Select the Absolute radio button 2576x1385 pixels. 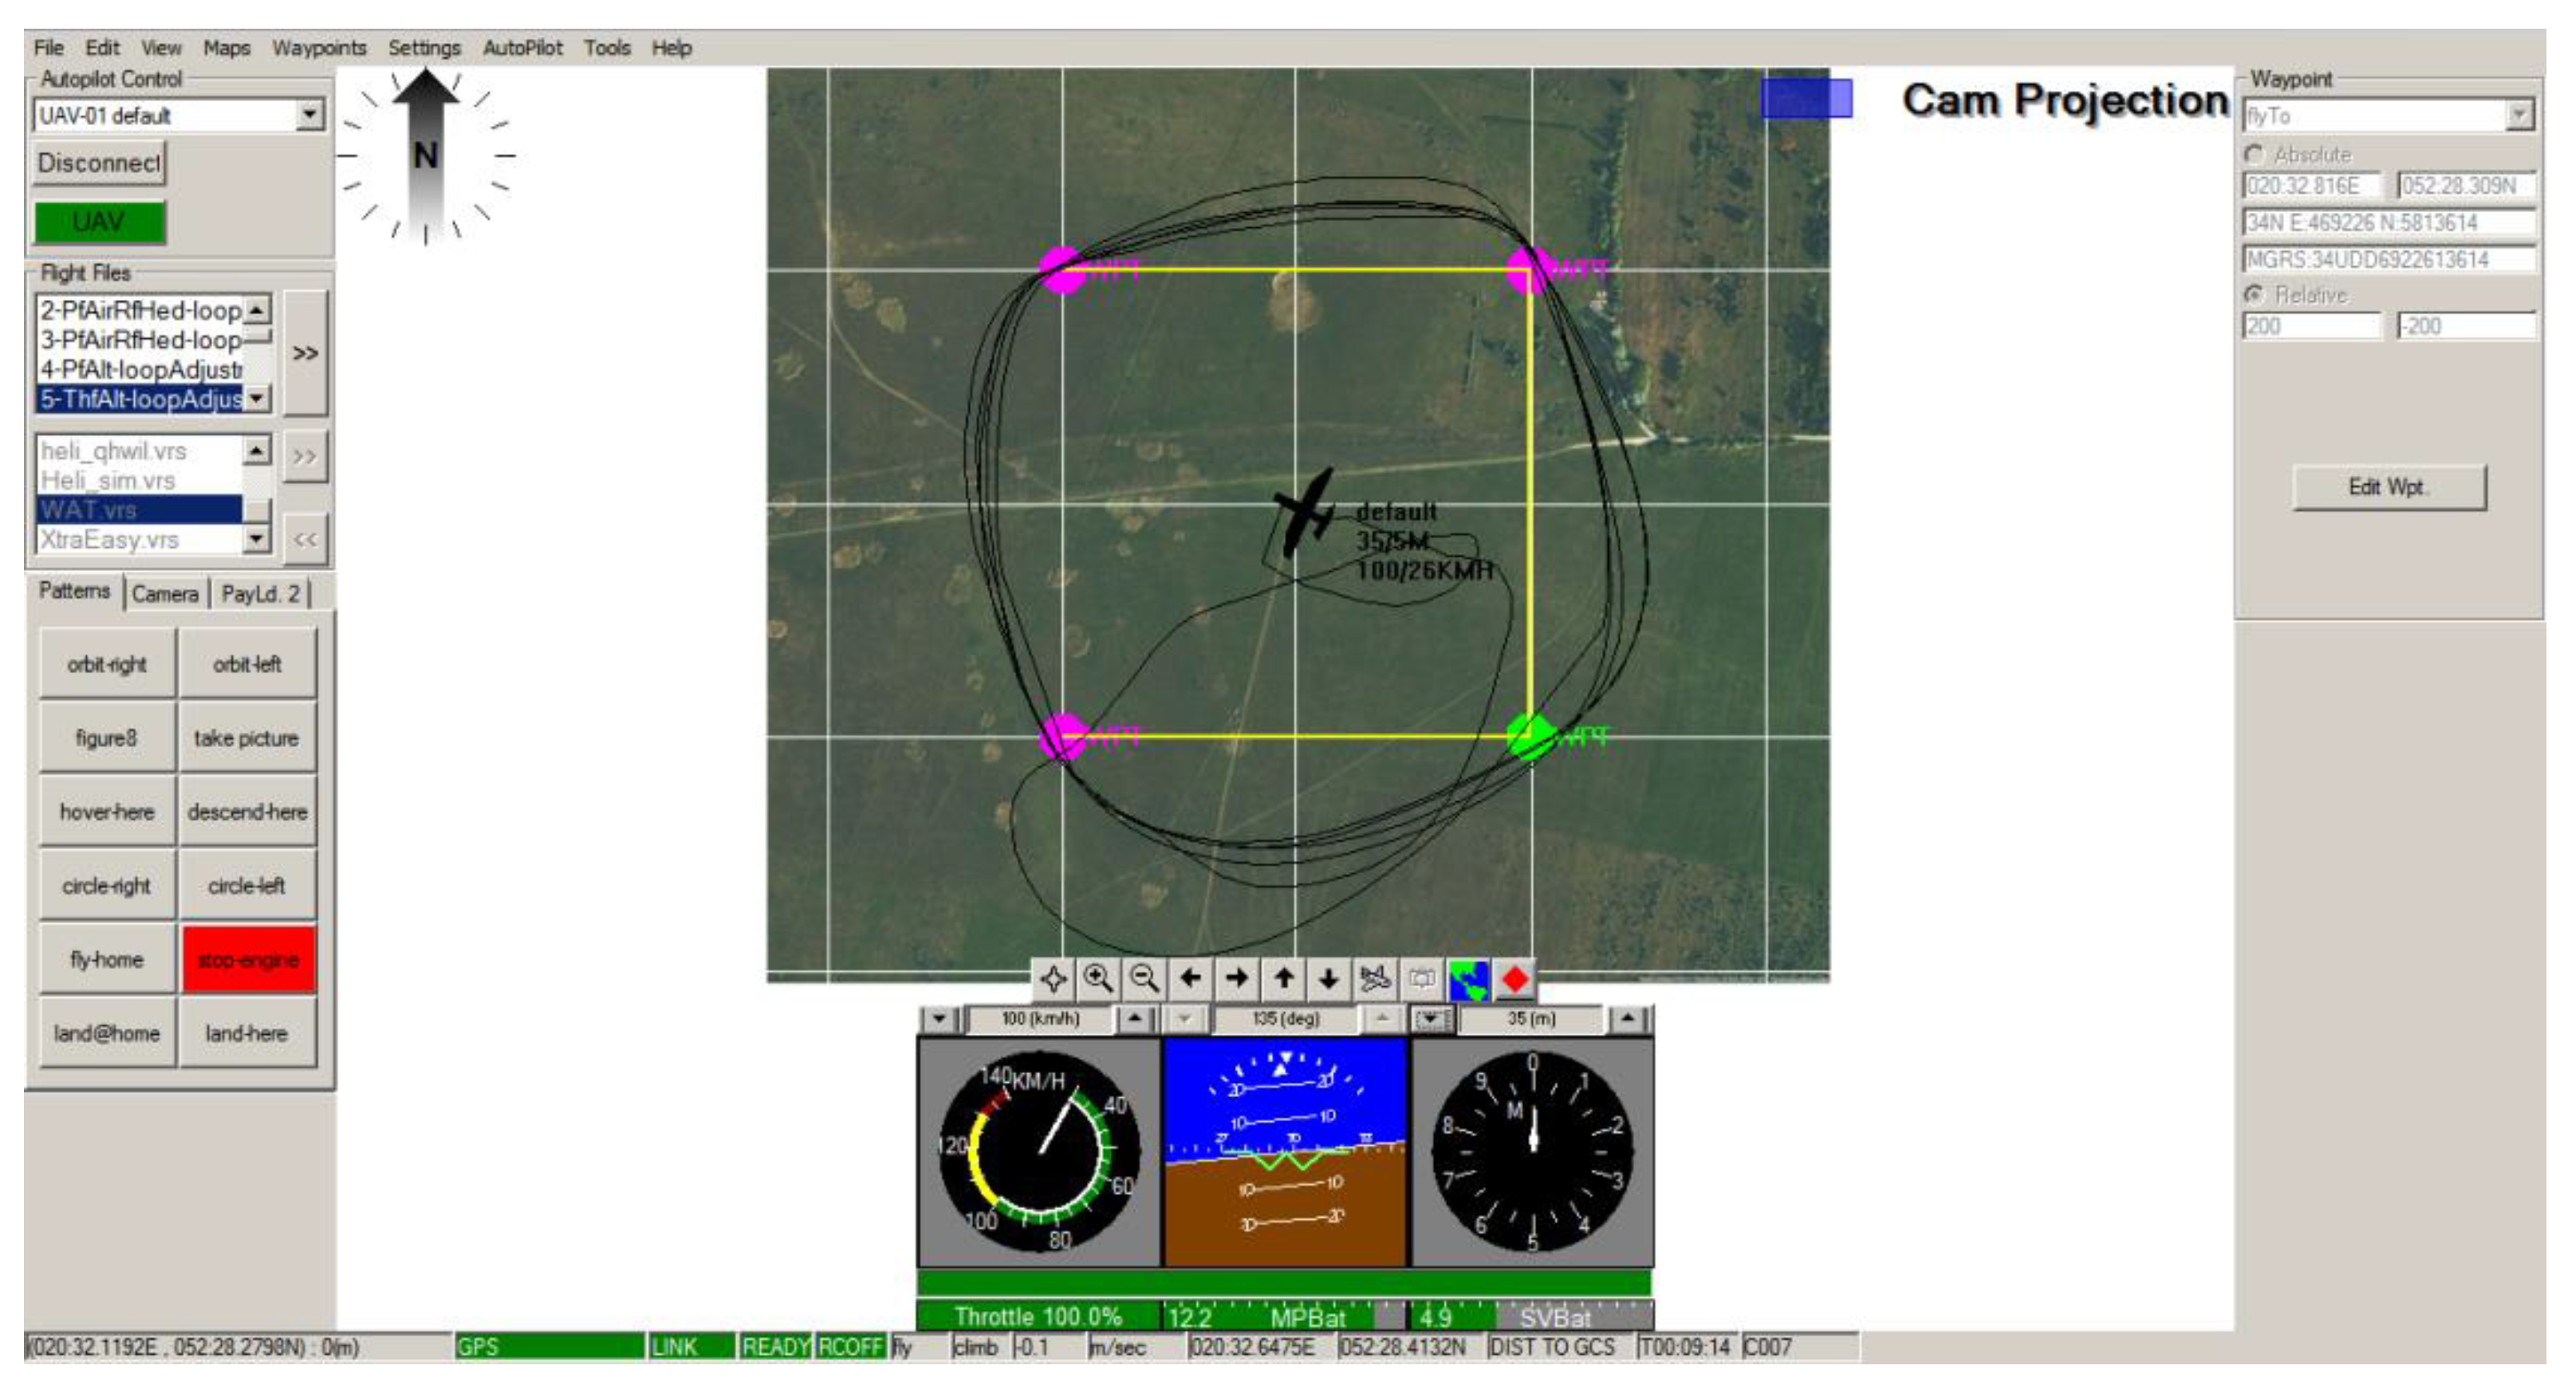pos(2254,154)
